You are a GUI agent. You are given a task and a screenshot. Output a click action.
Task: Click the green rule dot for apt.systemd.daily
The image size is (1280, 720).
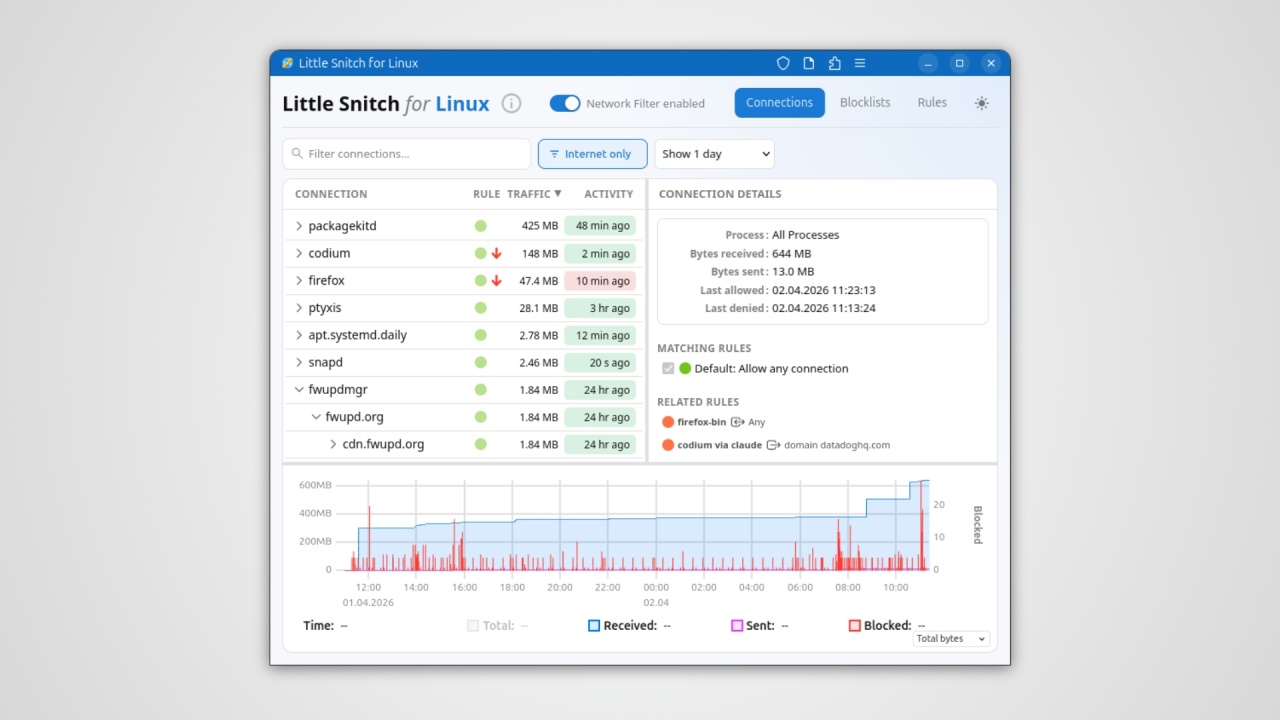[x=481, y=335]
